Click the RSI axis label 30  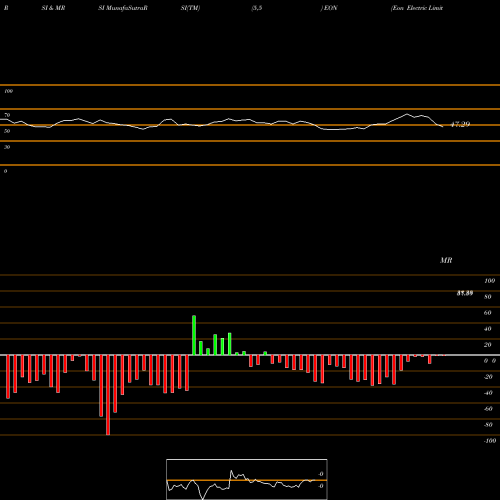(7, 147)
